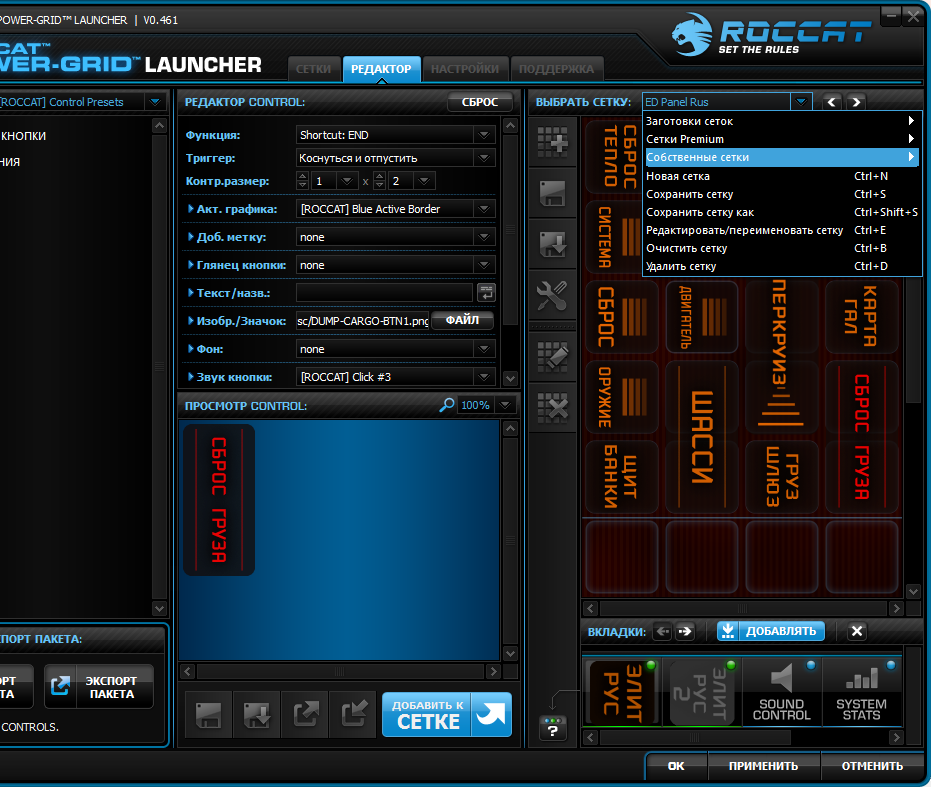Open the Триггер dropdown
Image resolution: width=931 pixels, height=787 pixels.
click(x=484, y=158)
